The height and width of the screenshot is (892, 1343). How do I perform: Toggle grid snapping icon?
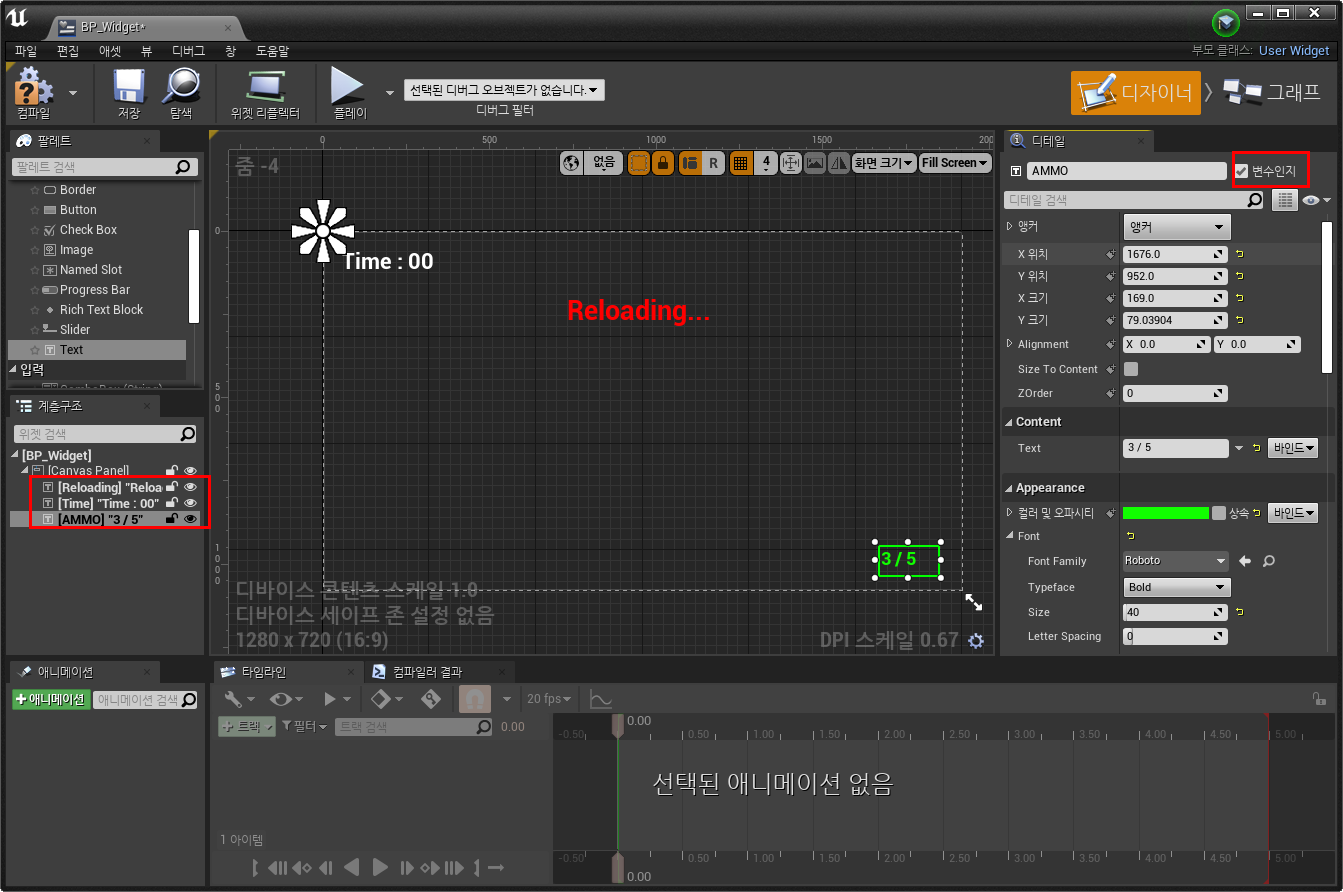coord(741,163)
